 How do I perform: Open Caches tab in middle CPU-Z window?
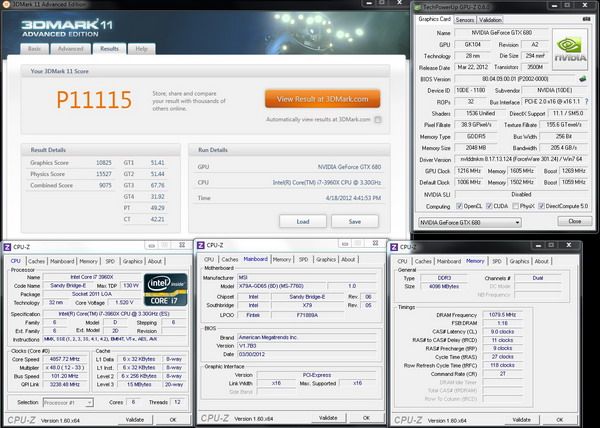click(x=230, y=259)
